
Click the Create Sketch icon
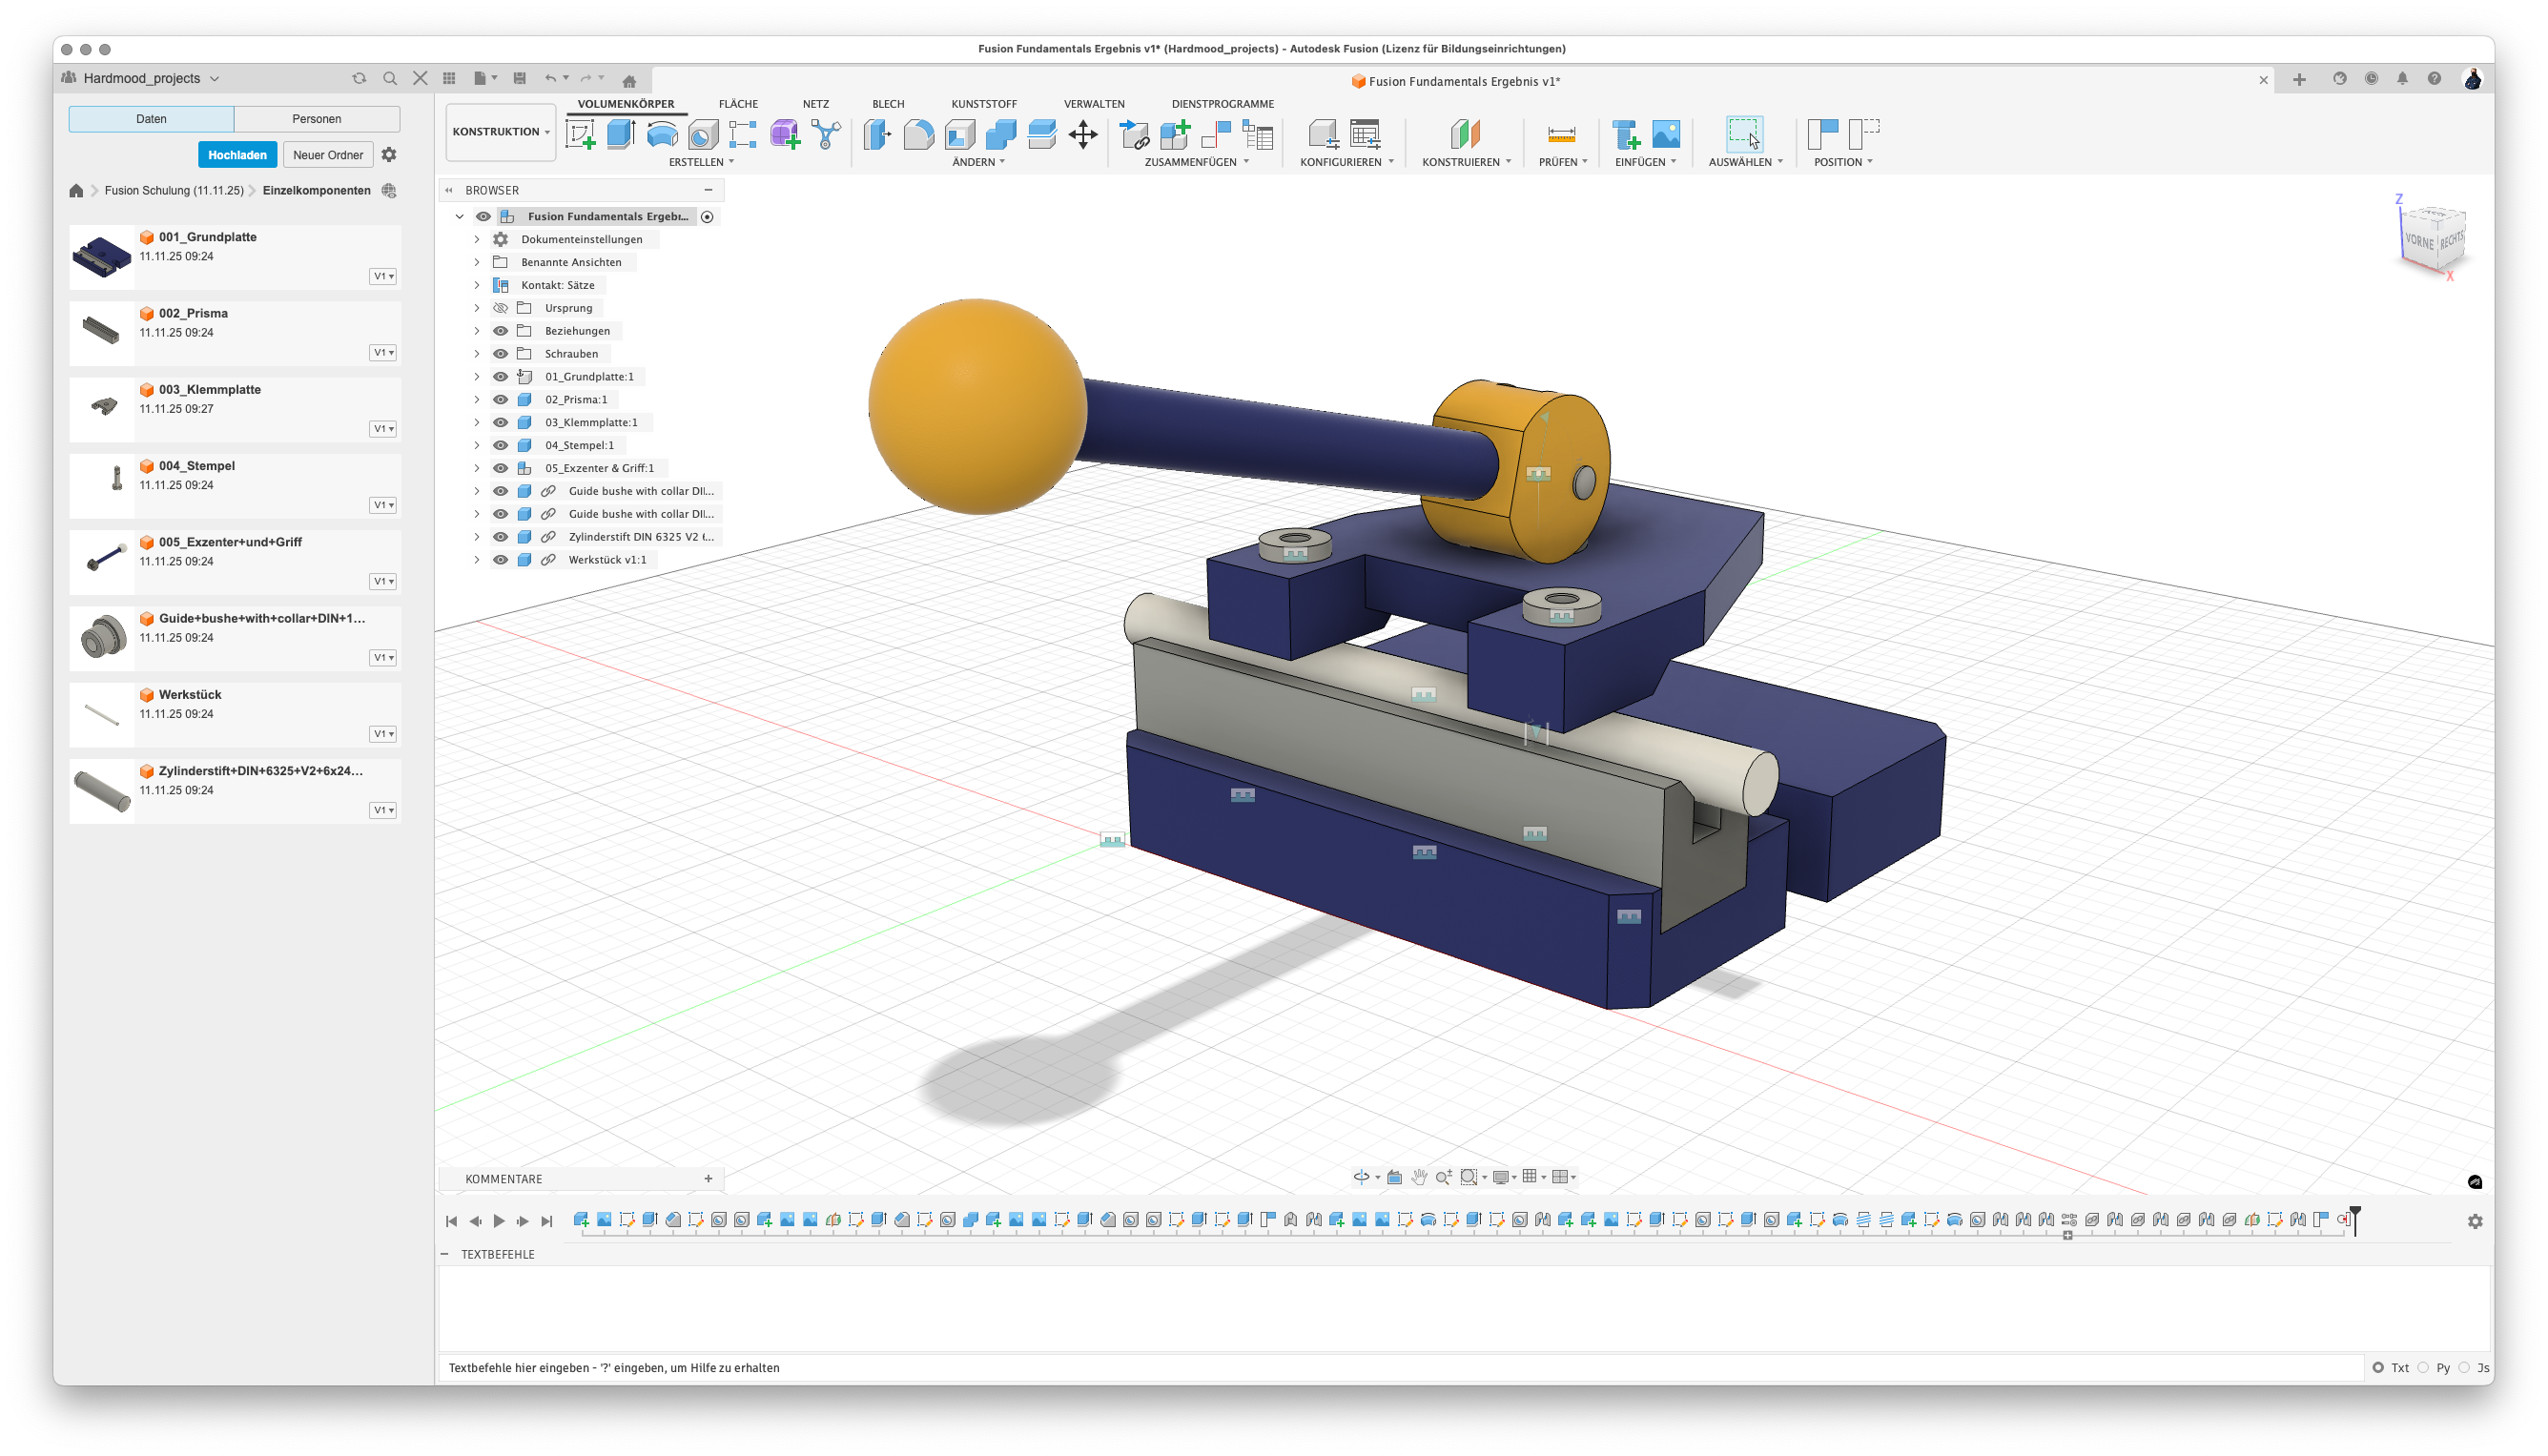580,134
